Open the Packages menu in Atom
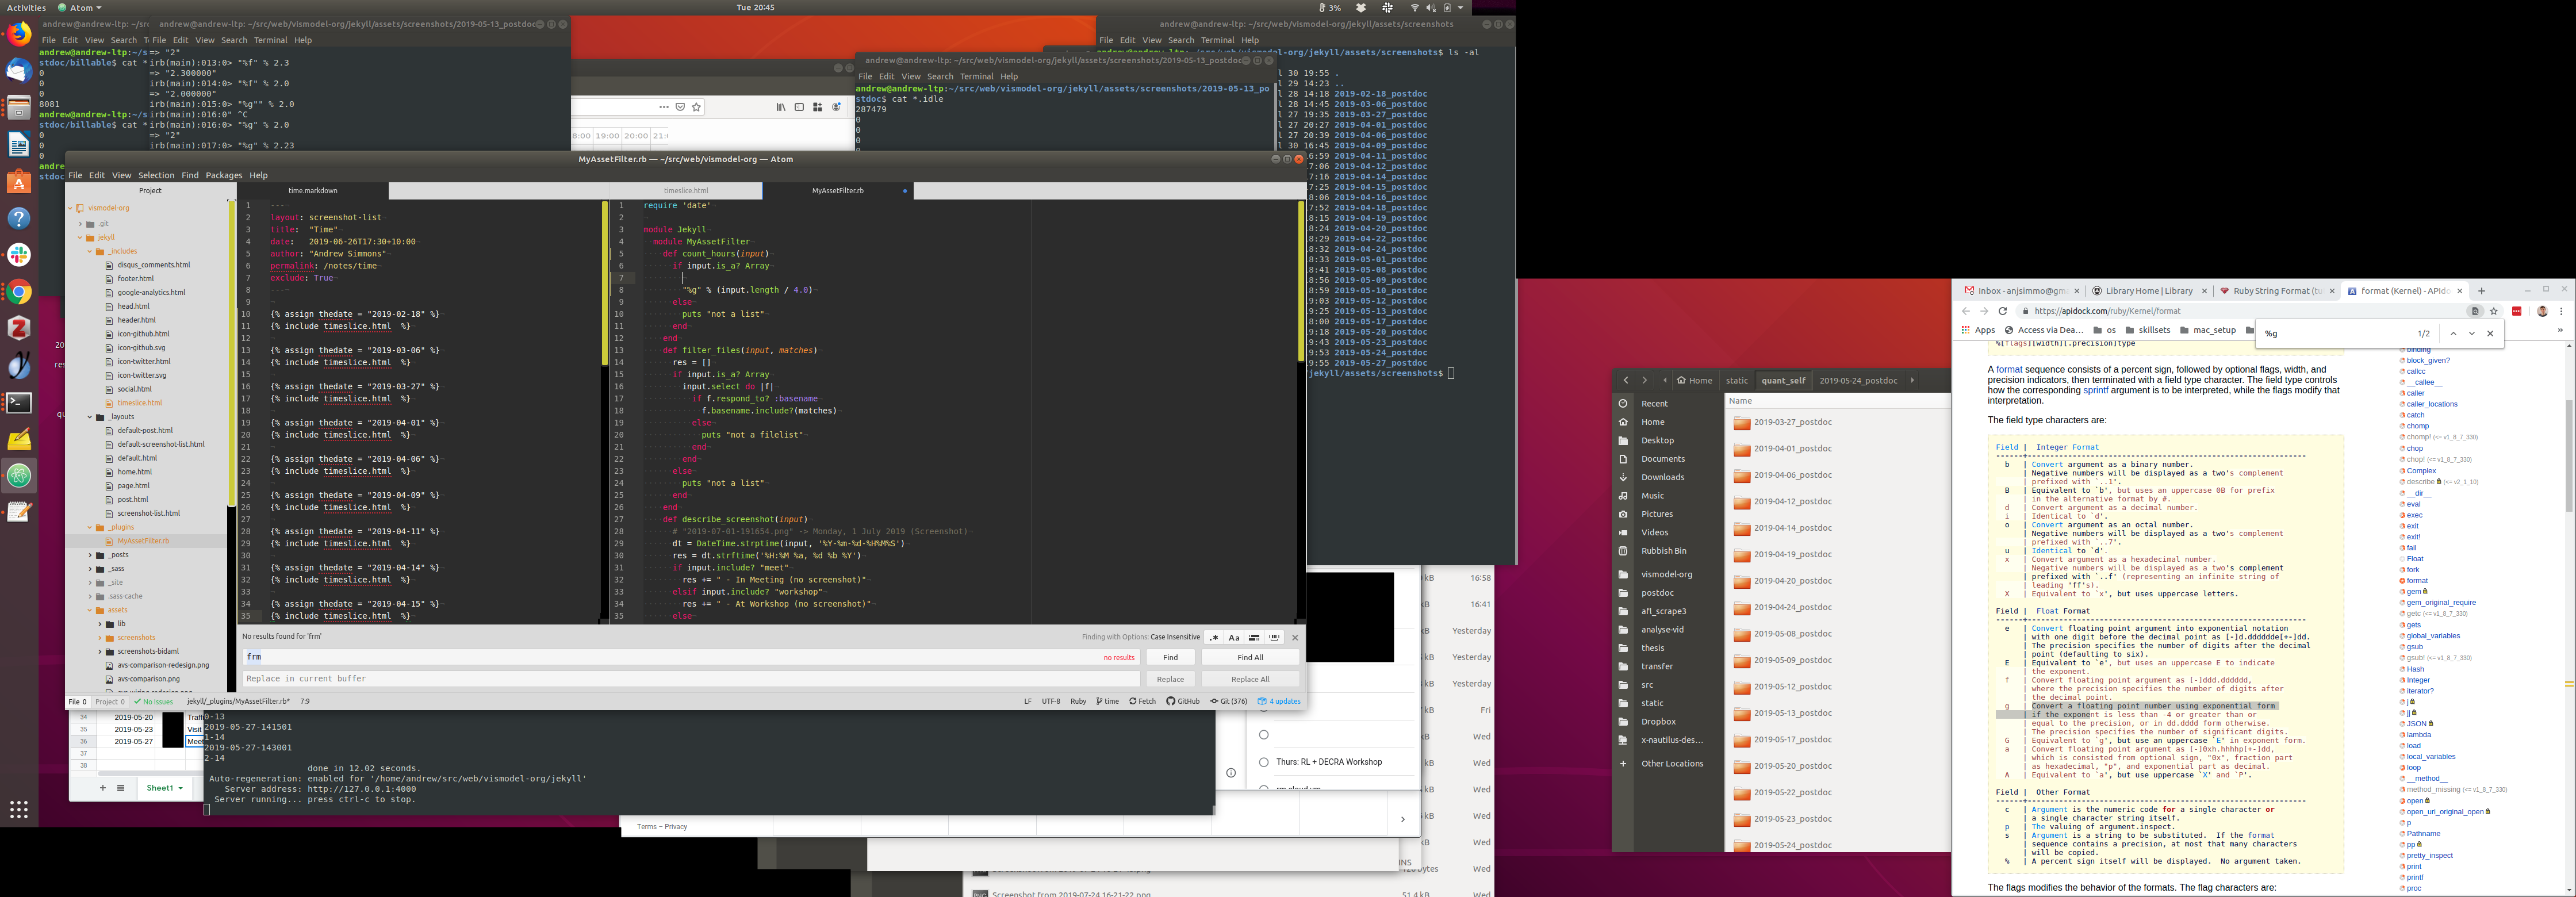2576x897 pixels. [224, 175]
